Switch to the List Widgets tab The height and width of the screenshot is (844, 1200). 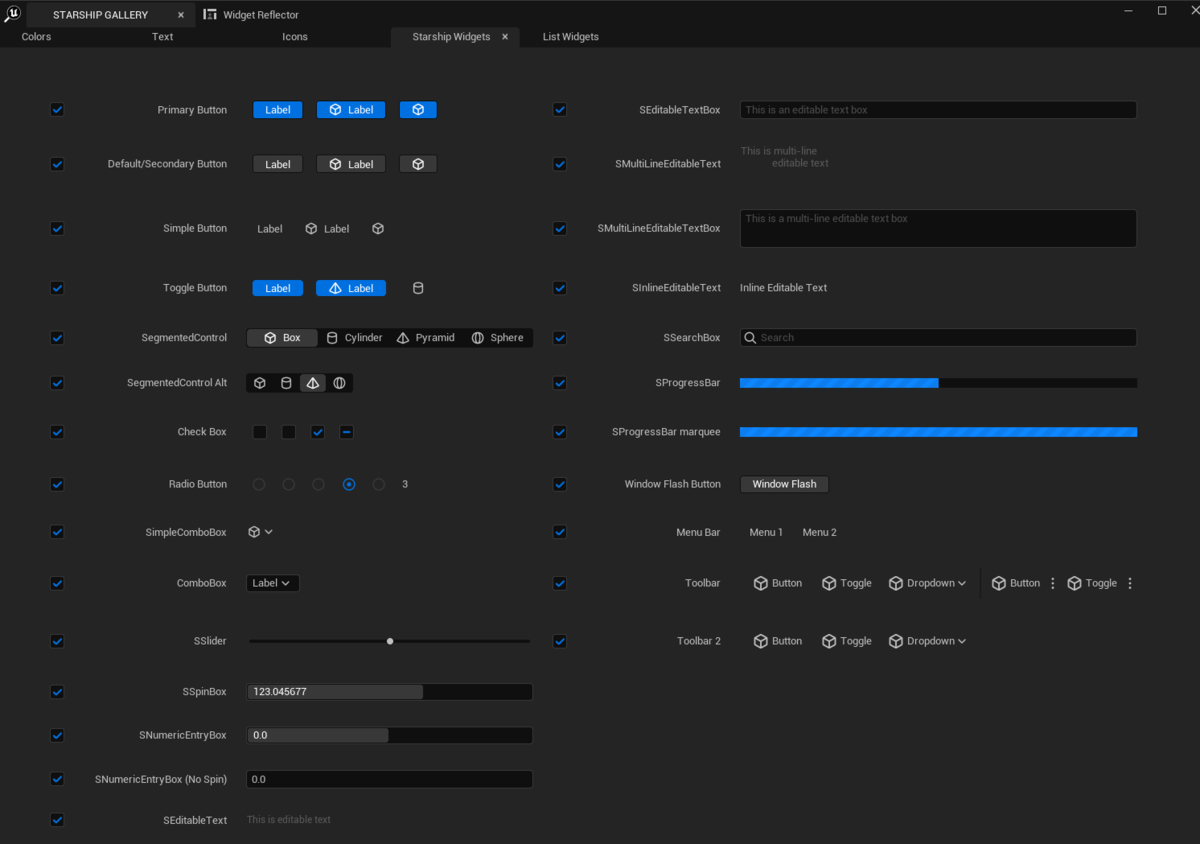tap(571, 37)
